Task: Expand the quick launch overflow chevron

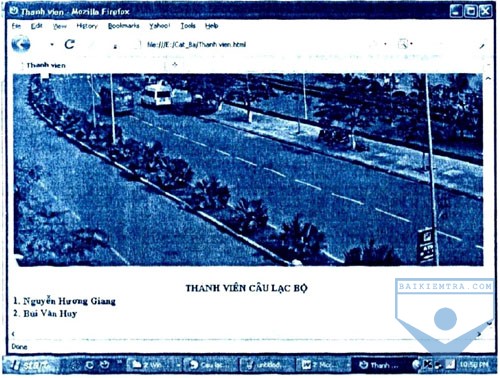Action: (x=119, y=363)
